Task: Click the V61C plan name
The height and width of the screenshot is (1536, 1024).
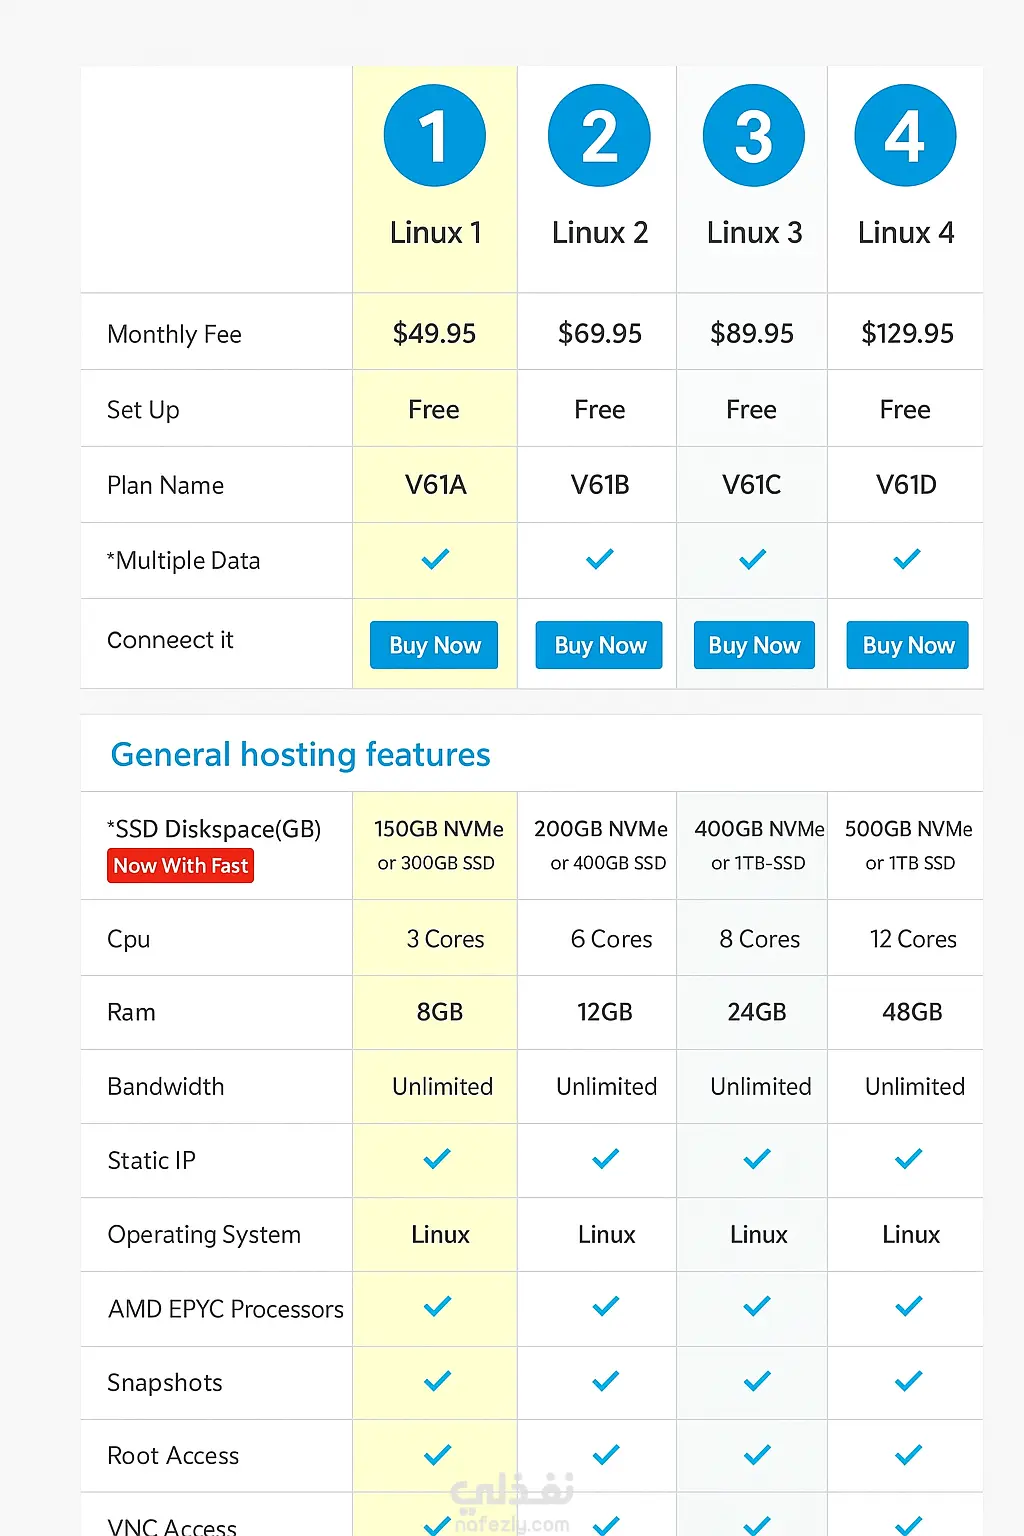Action: pos(751,485)
